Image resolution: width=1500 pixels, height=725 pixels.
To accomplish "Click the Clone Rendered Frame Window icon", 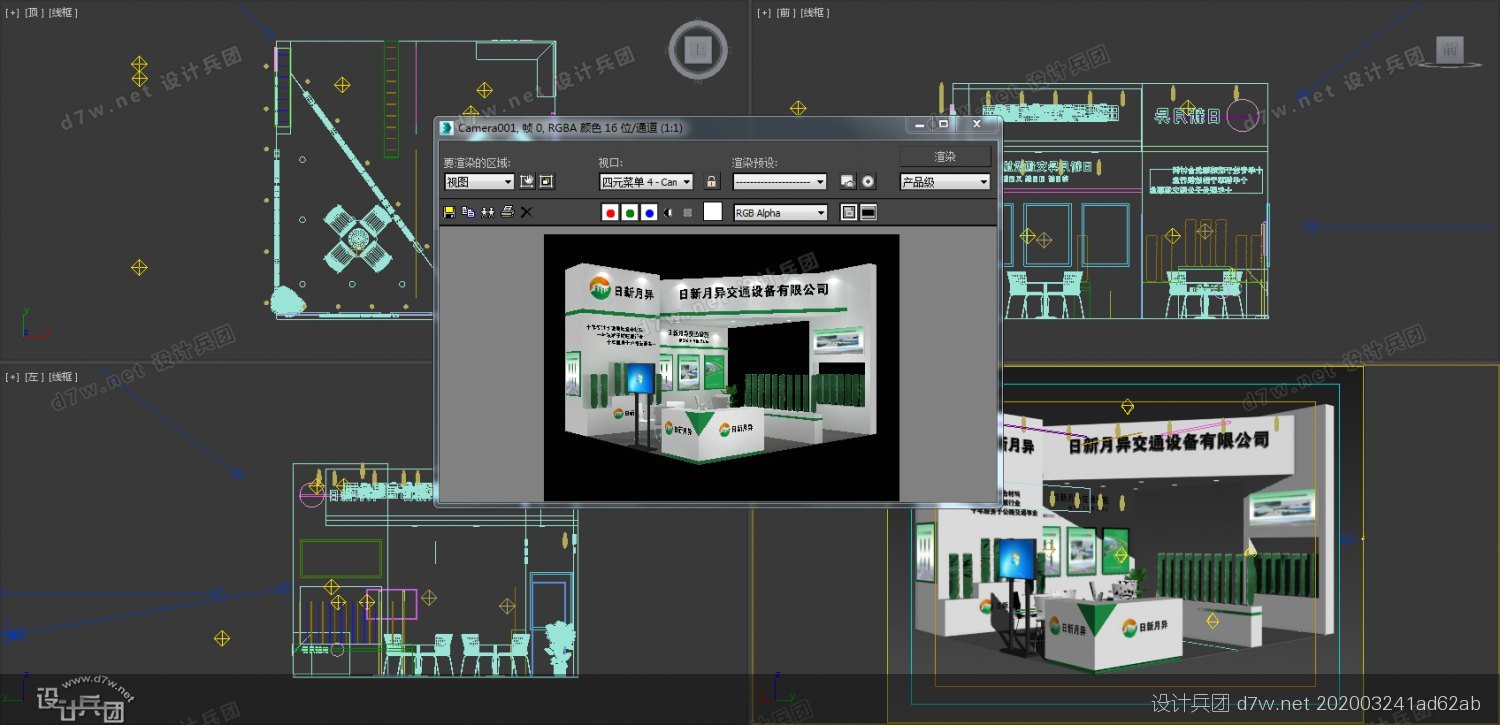I will (x=487, y=212).
